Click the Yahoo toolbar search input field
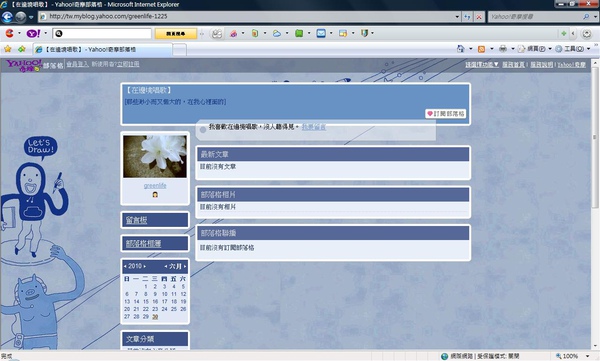Screen dimensions: 600x361 (102, 33)
